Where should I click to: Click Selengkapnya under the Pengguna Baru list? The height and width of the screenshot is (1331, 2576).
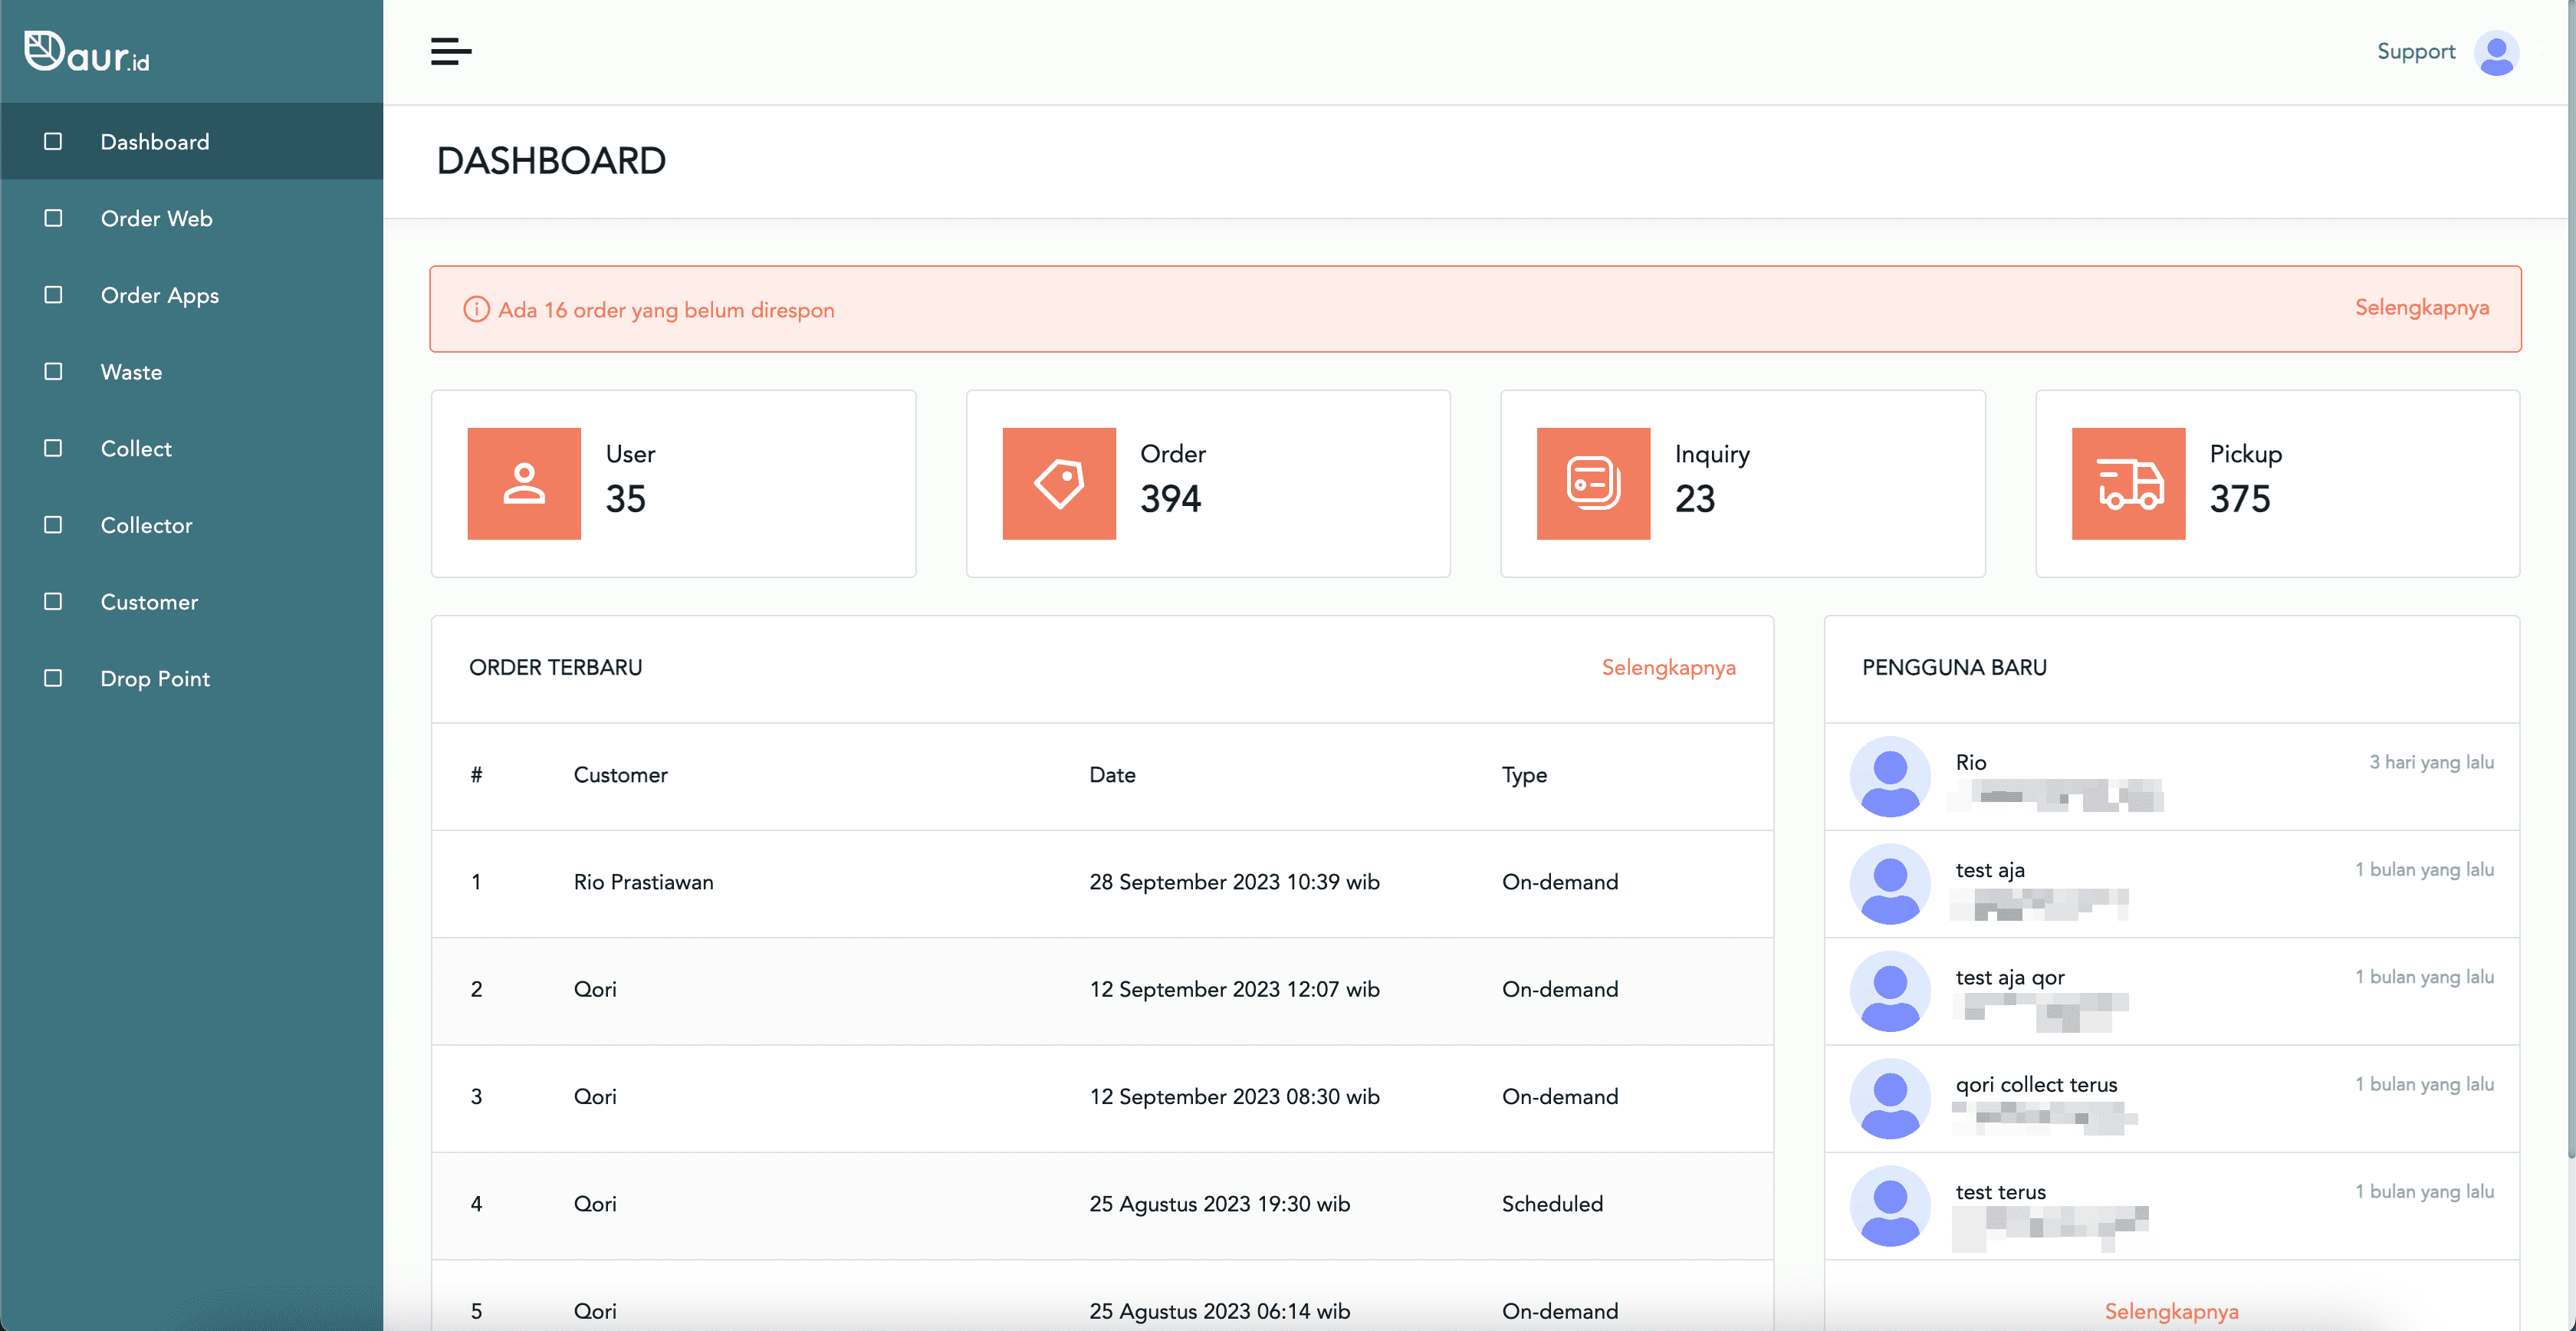tap(2171, 1310)
